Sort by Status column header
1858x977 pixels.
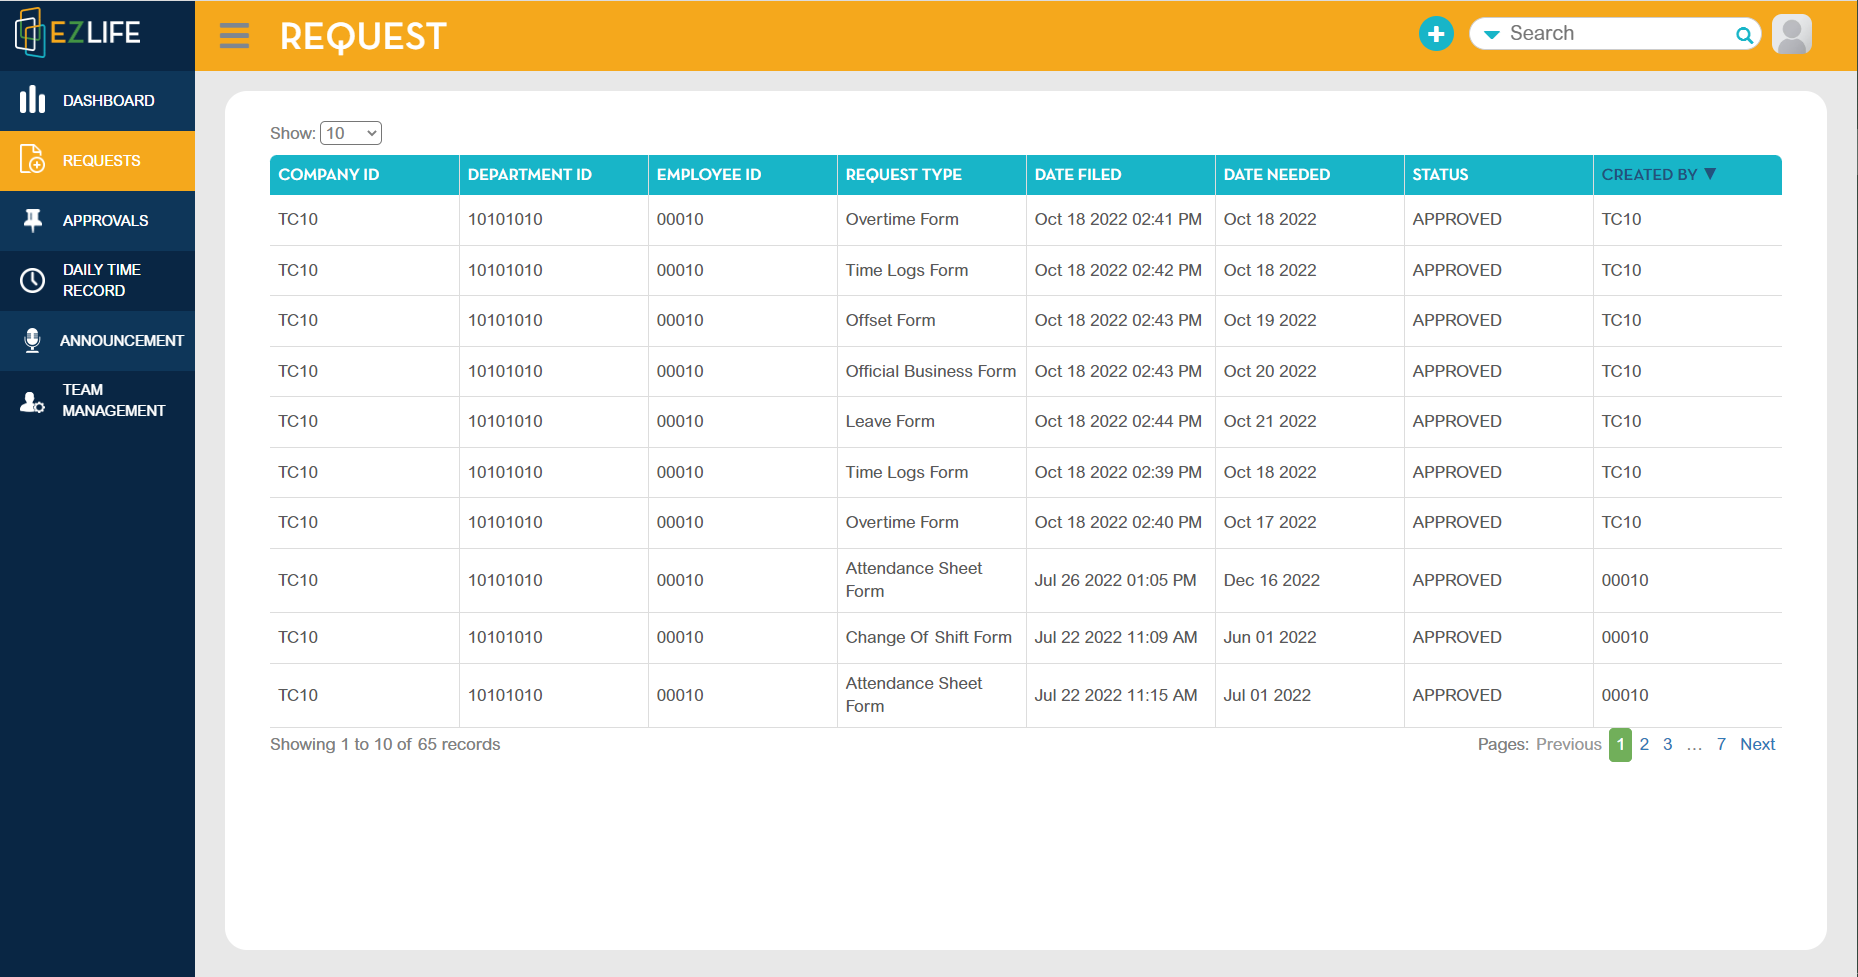pos(1498,174)
